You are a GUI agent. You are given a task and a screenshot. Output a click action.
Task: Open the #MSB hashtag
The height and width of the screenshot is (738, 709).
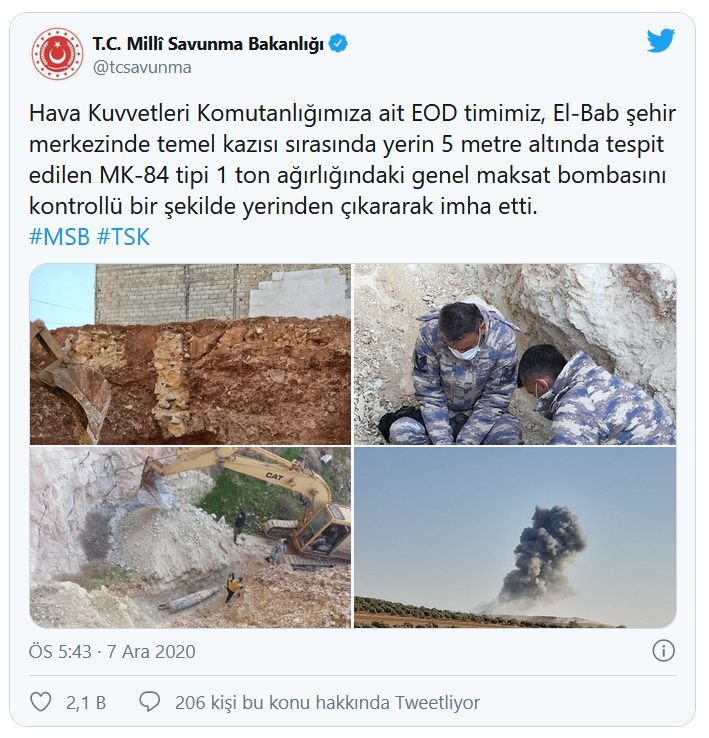(59, 236)
